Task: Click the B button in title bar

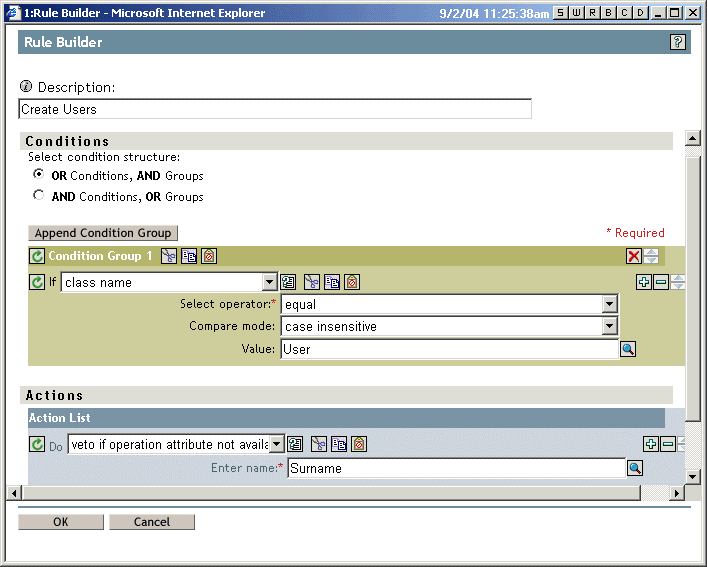Action: (x=608, y=13)
